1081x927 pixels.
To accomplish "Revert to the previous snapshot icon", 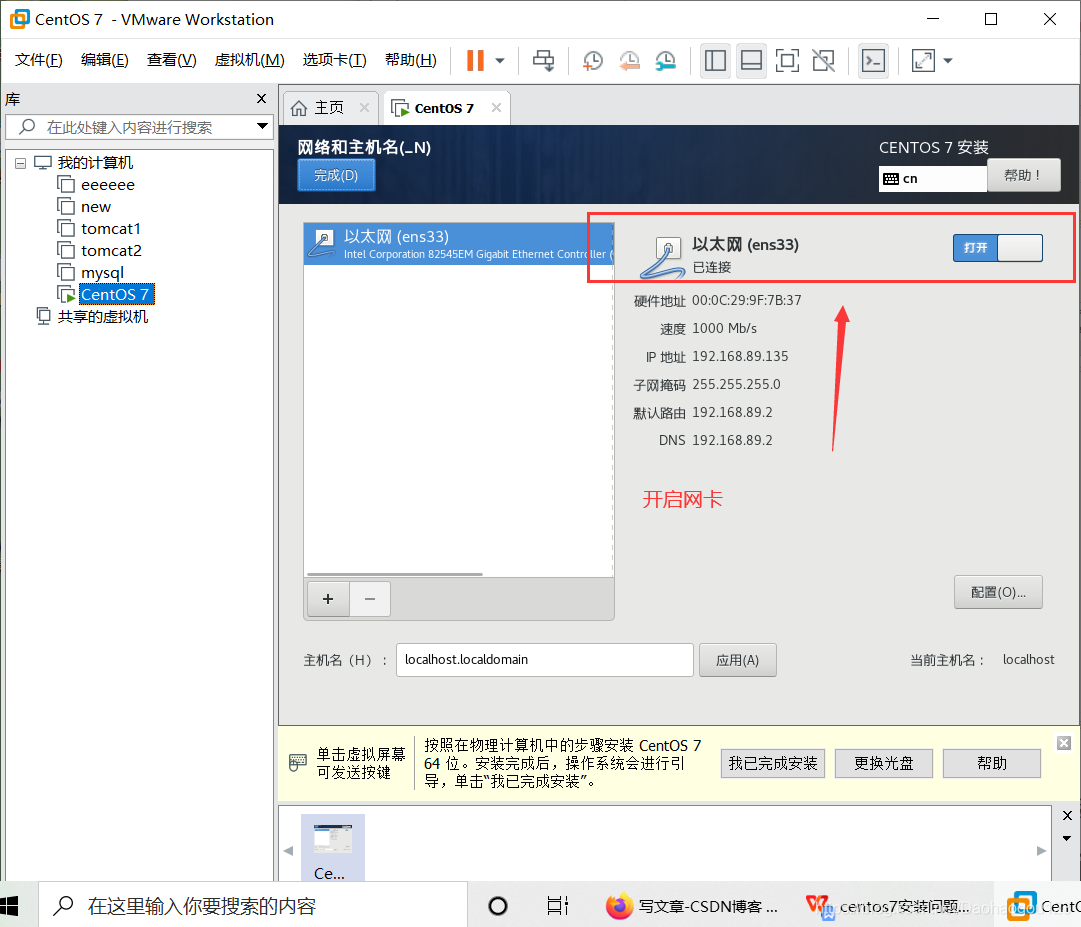I will point(629,61).
